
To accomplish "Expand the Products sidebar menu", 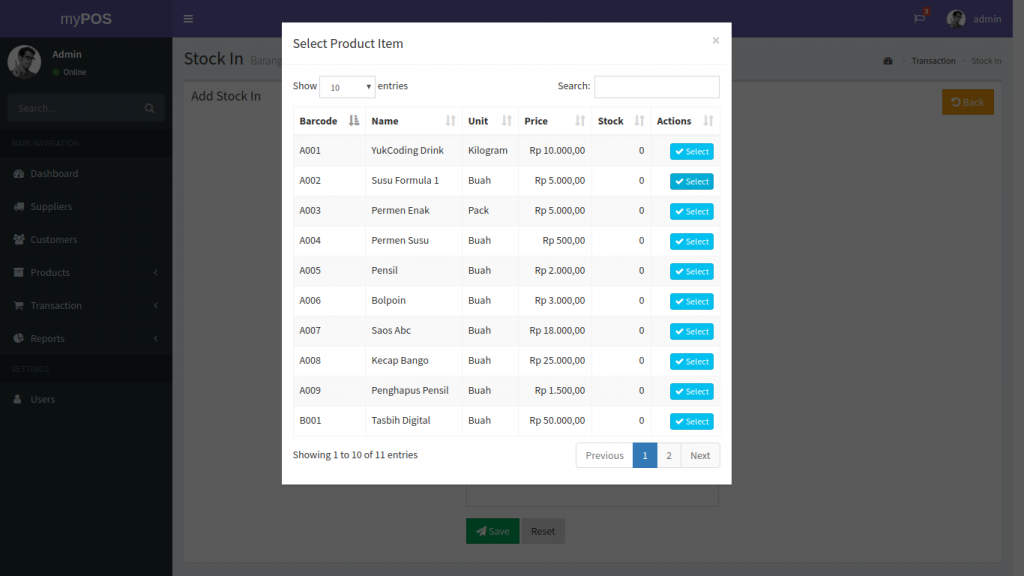I will (86, 272).
